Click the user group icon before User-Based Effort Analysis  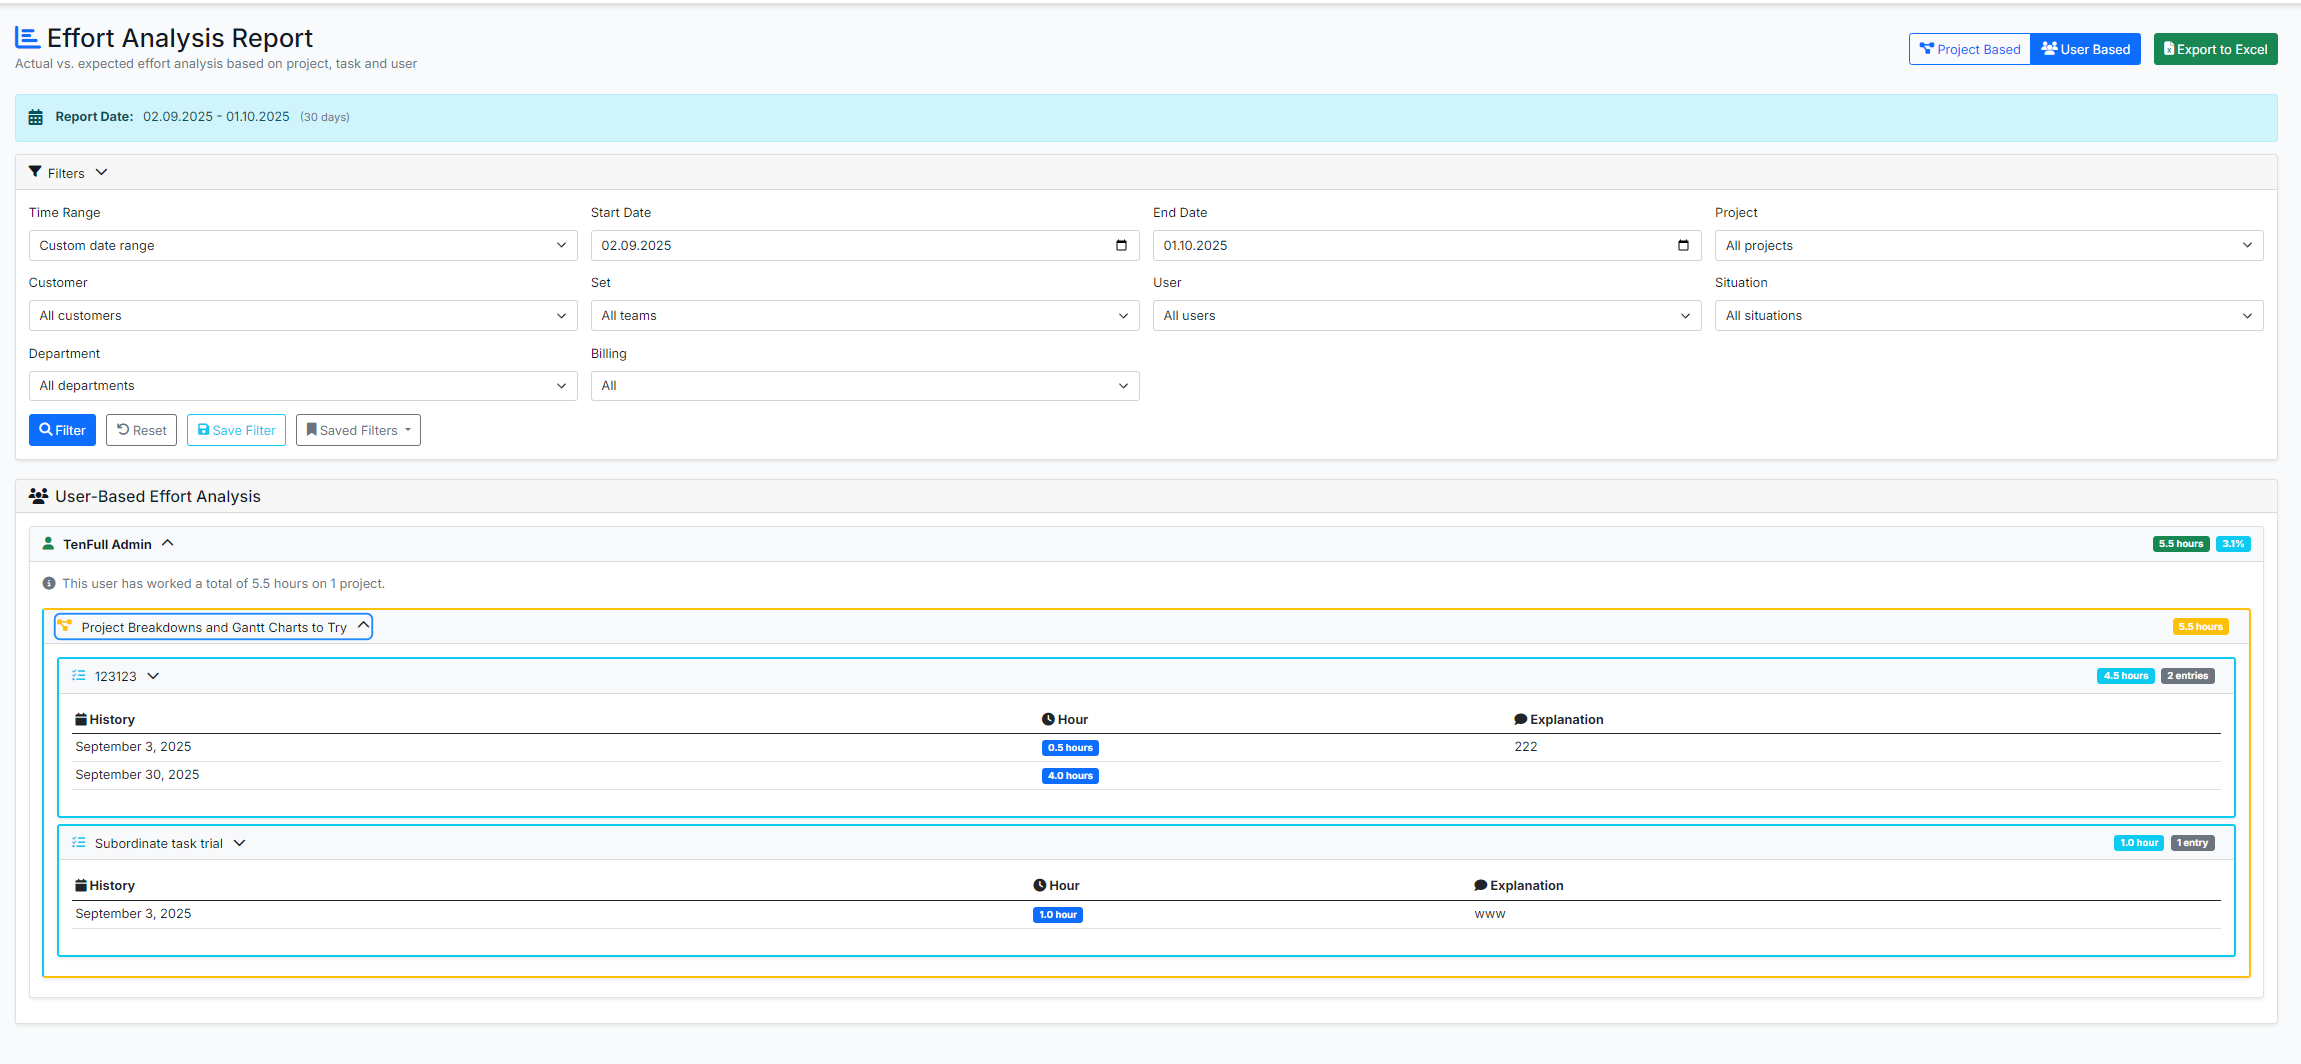click(x=38, y=496)
